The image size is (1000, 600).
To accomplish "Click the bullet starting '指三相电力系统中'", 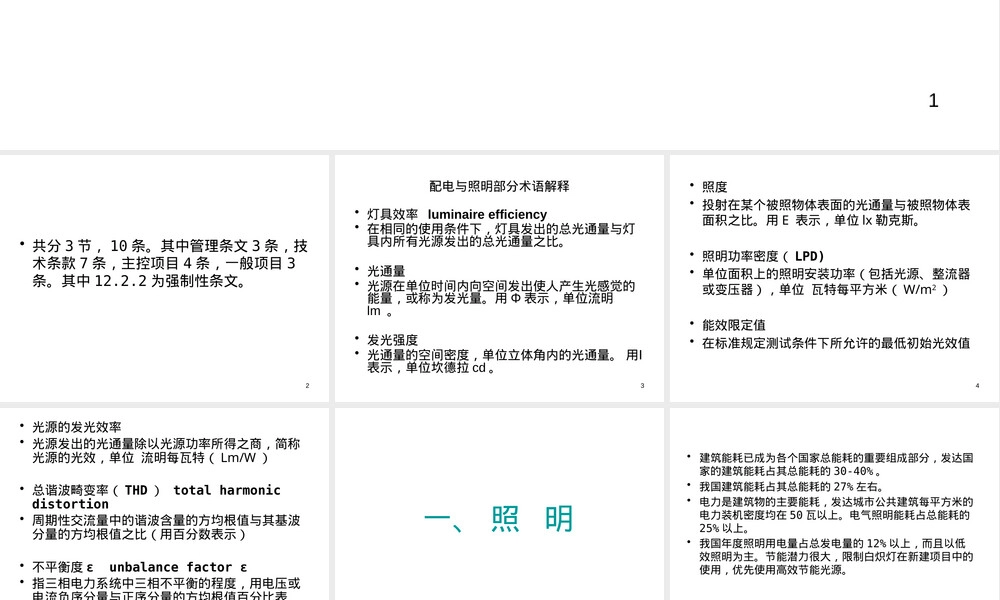I will [x=166, y=589].
